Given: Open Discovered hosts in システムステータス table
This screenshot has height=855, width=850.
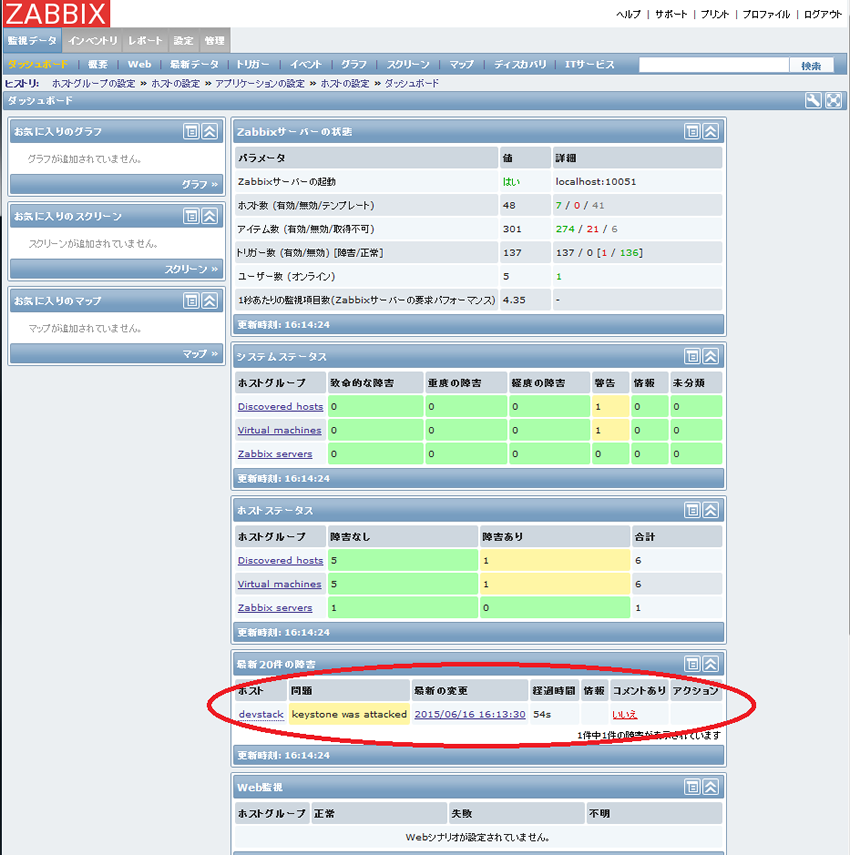Looking at the screenshot, I should [x=280, y=407].
